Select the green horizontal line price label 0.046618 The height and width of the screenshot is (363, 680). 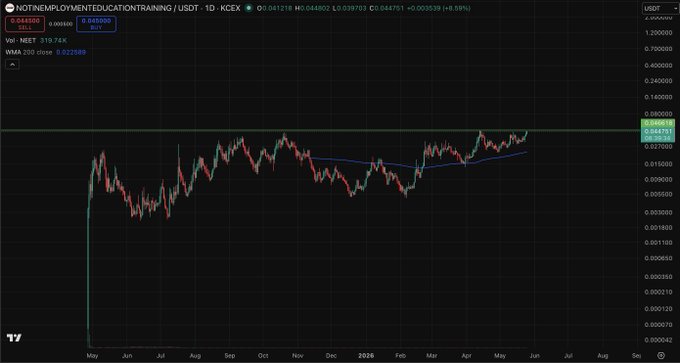[658, 123]
